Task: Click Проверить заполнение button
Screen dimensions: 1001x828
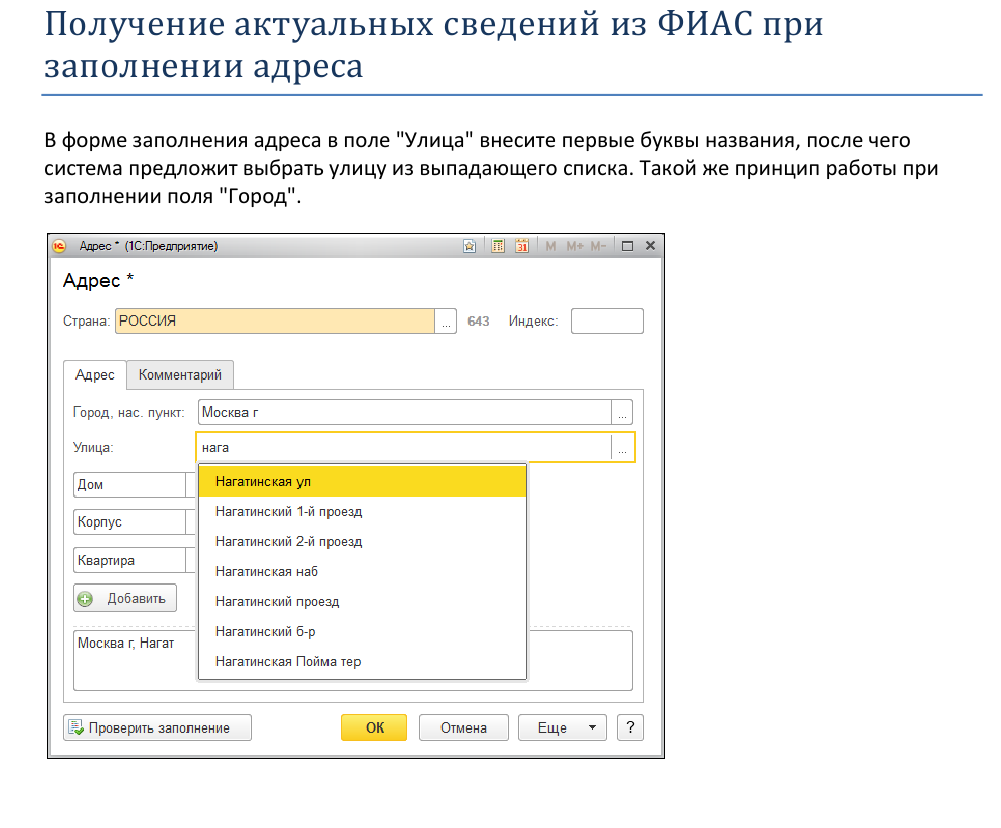Action: coord(158,728)
